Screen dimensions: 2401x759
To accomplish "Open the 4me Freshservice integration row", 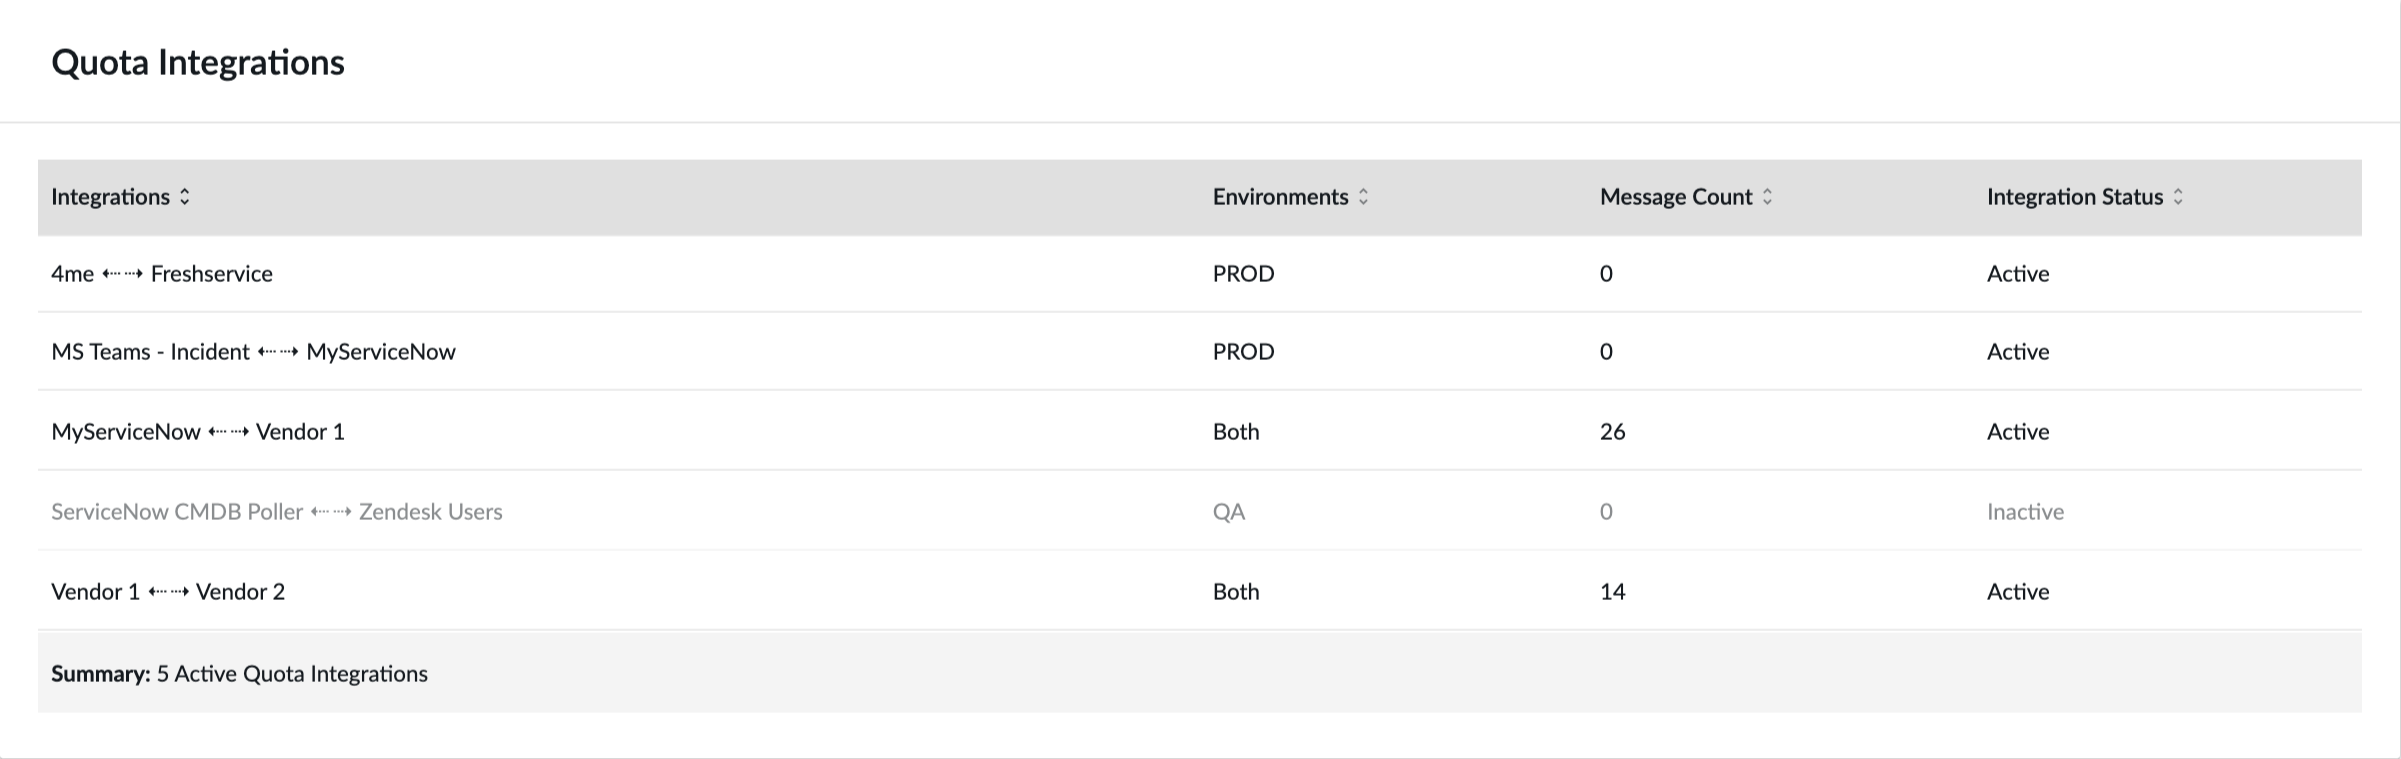I will click(x=1200, y=274).
